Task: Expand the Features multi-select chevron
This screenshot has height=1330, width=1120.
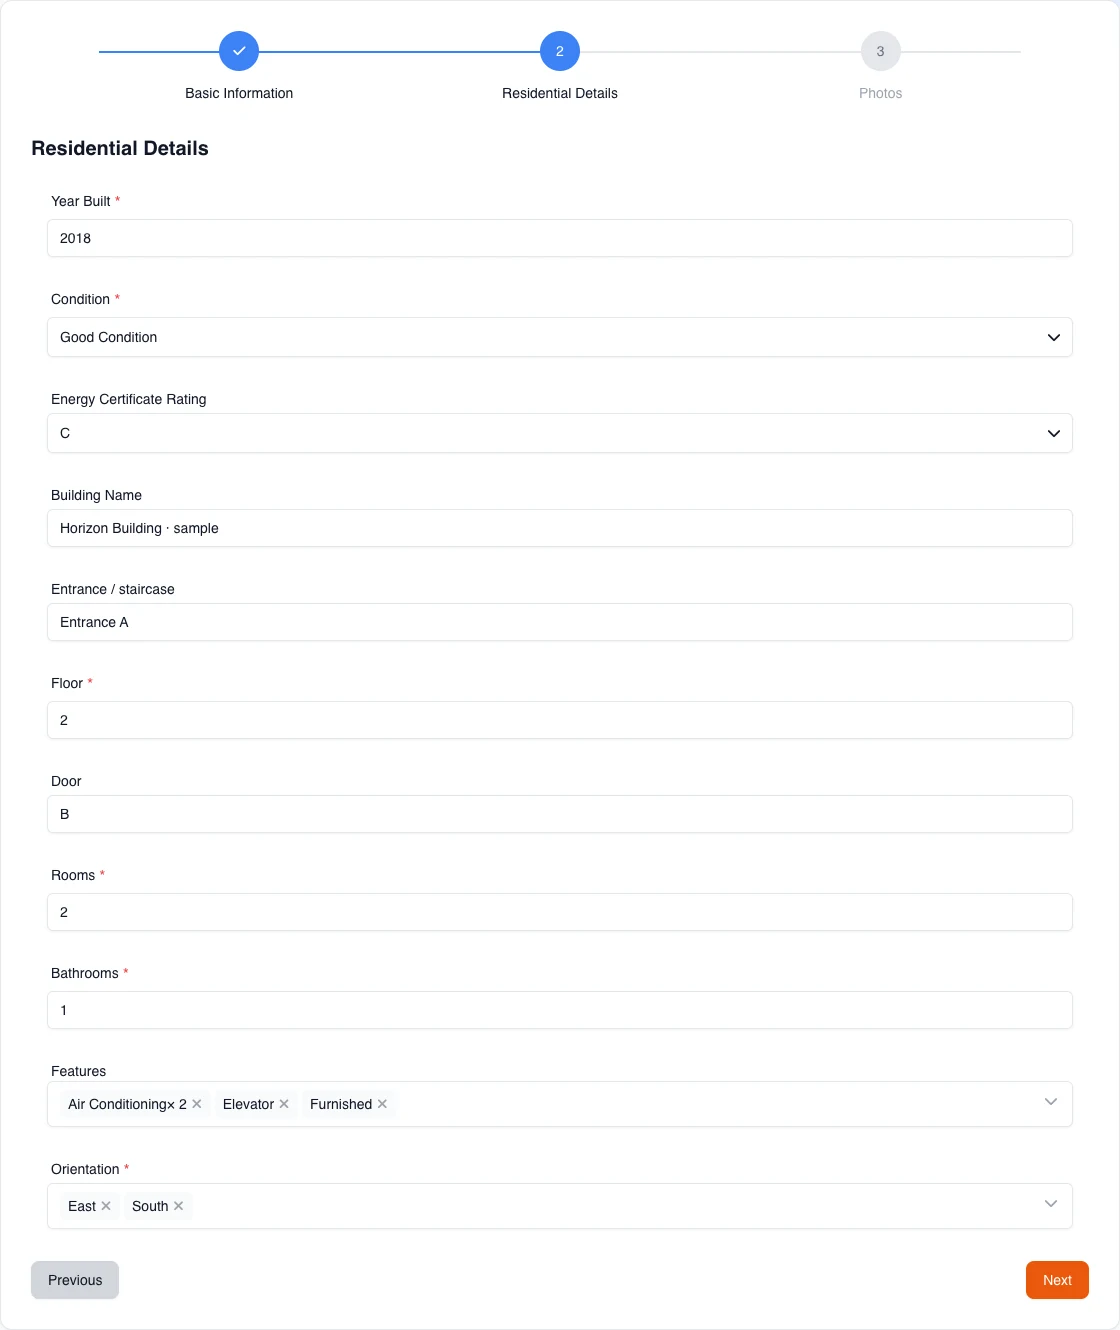Action: point(1051,1102)
